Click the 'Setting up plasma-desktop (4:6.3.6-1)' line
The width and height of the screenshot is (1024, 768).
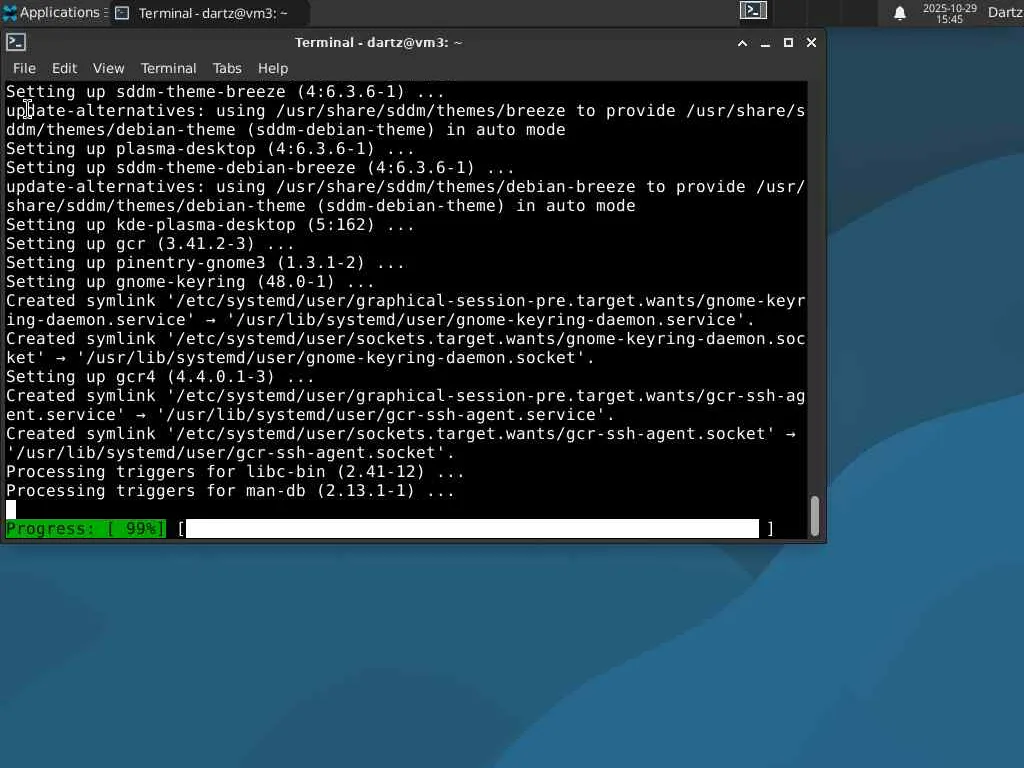pyautogui.click(x=210, y=148)
